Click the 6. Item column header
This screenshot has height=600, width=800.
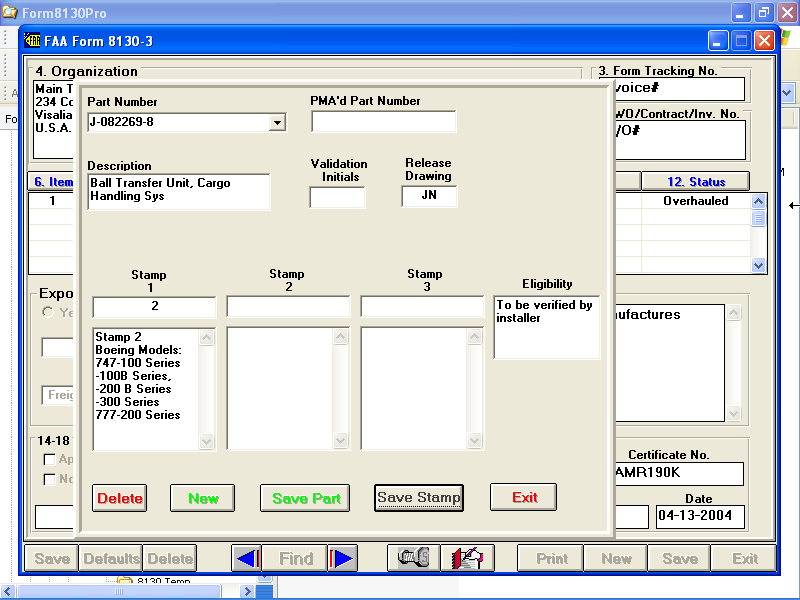(52, 182)
